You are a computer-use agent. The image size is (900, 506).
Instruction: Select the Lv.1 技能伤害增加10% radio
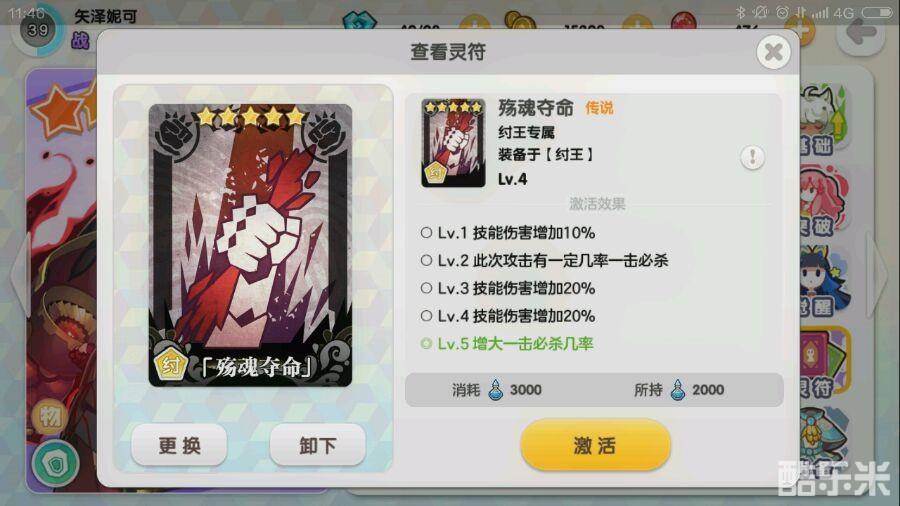click(x=426, y=232)
